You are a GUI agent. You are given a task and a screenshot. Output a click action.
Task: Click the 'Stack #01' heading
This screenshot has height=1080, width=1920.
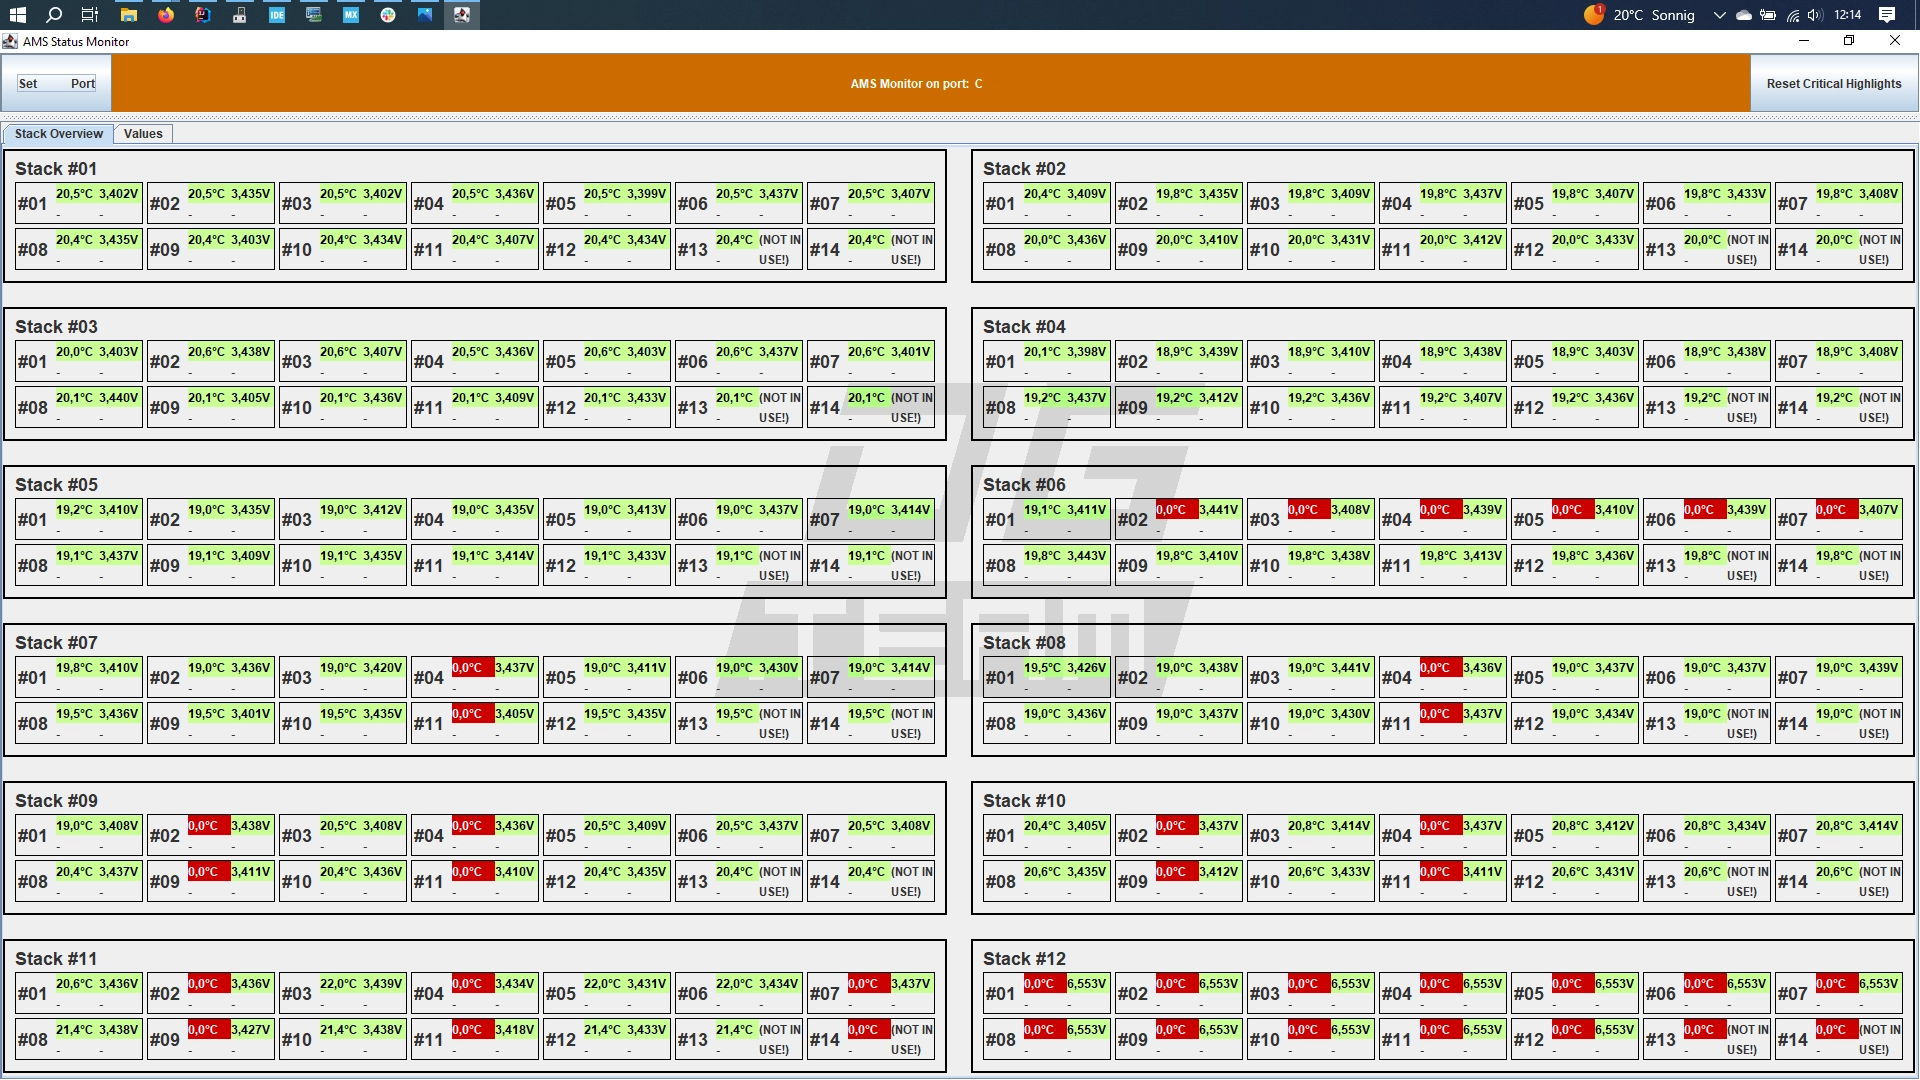click(56, 169)
